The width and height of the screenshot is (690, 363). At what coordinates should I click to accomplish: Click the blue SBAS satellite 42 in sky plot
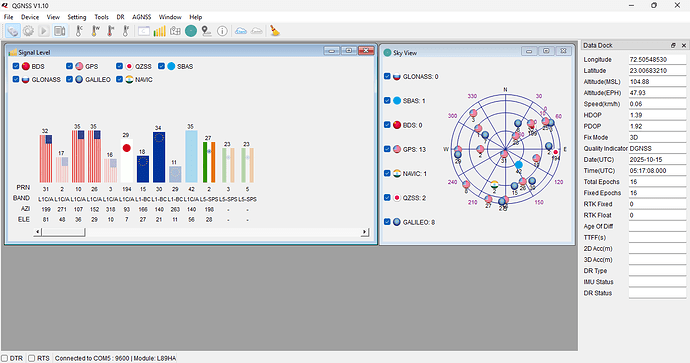click(x=519, y=165)
